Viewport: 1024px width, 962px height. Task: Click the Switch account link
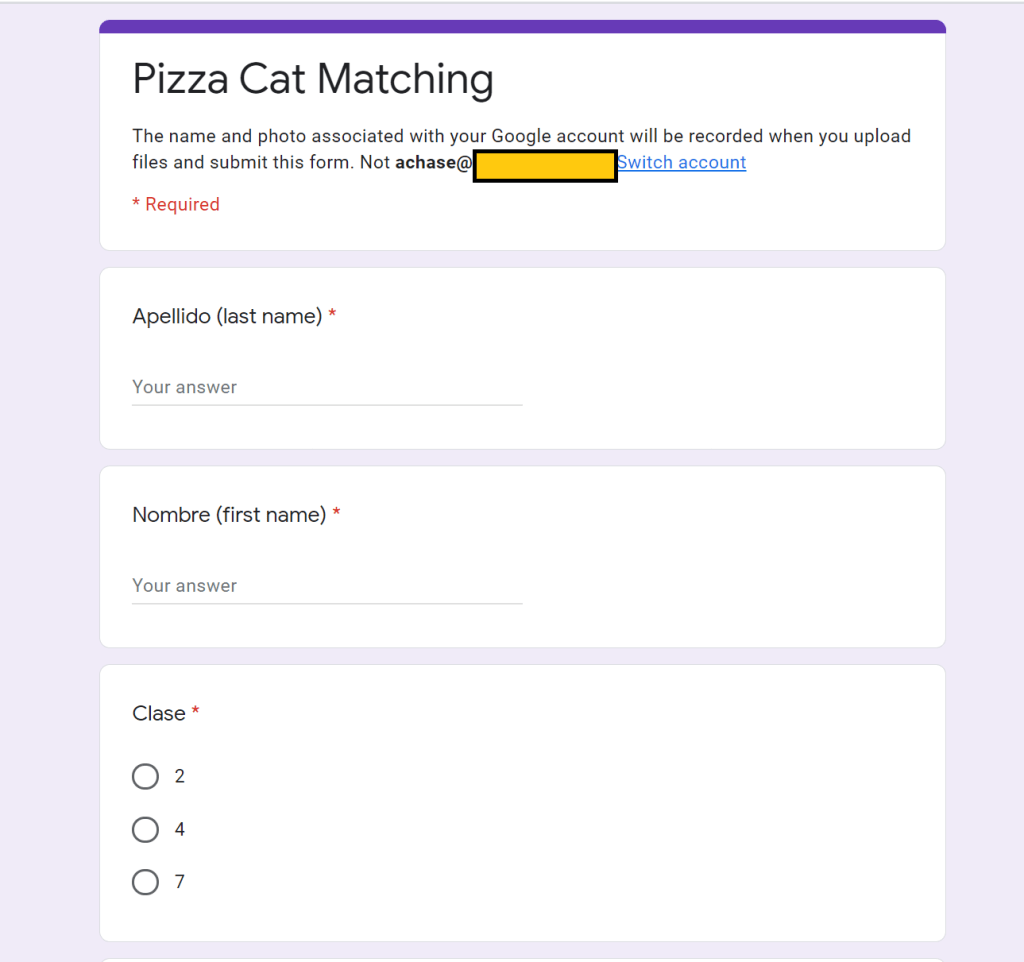pos(681,163)
